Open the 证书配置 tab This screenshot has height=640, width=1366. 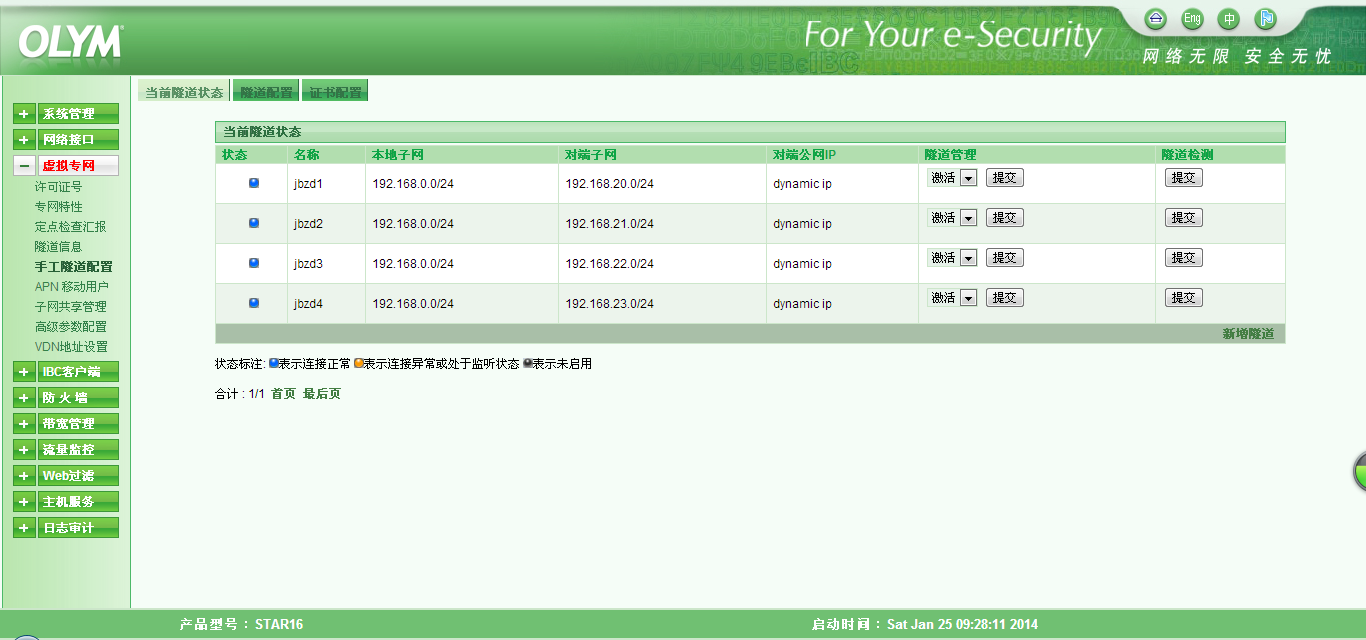coord(335,92)
